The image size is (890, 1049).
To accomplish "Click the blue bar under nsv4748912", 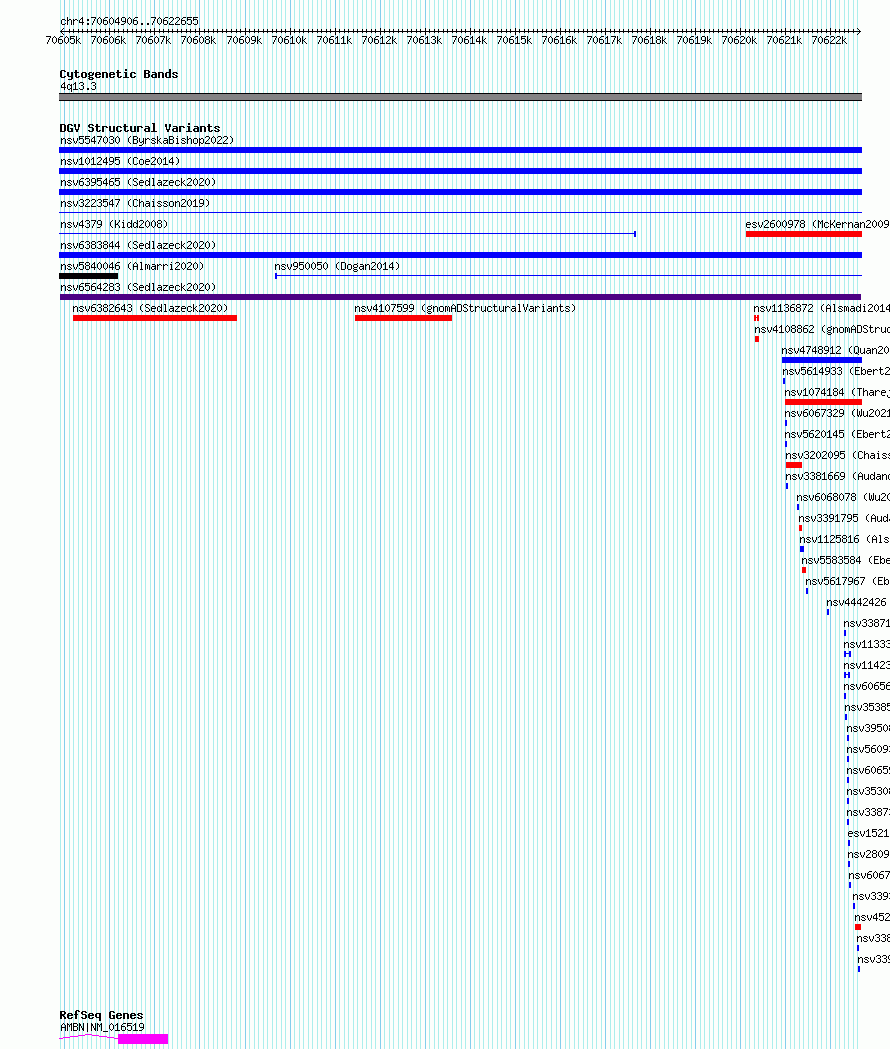I will pos(822,360).
